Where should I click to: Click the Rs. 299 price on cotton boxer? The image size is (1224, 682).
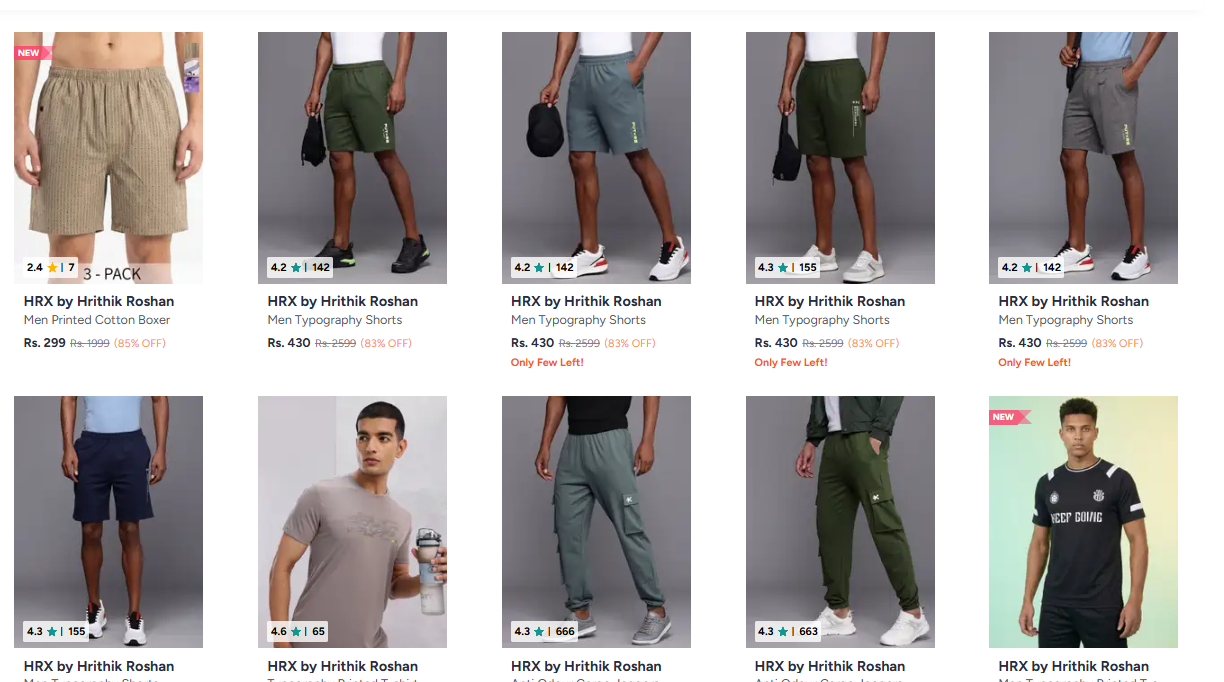tap(45, 343)
